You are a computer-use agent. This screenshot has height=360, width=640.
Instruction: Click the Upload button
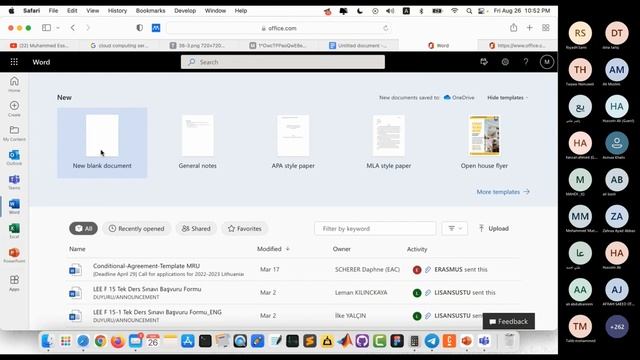(493, 229)
